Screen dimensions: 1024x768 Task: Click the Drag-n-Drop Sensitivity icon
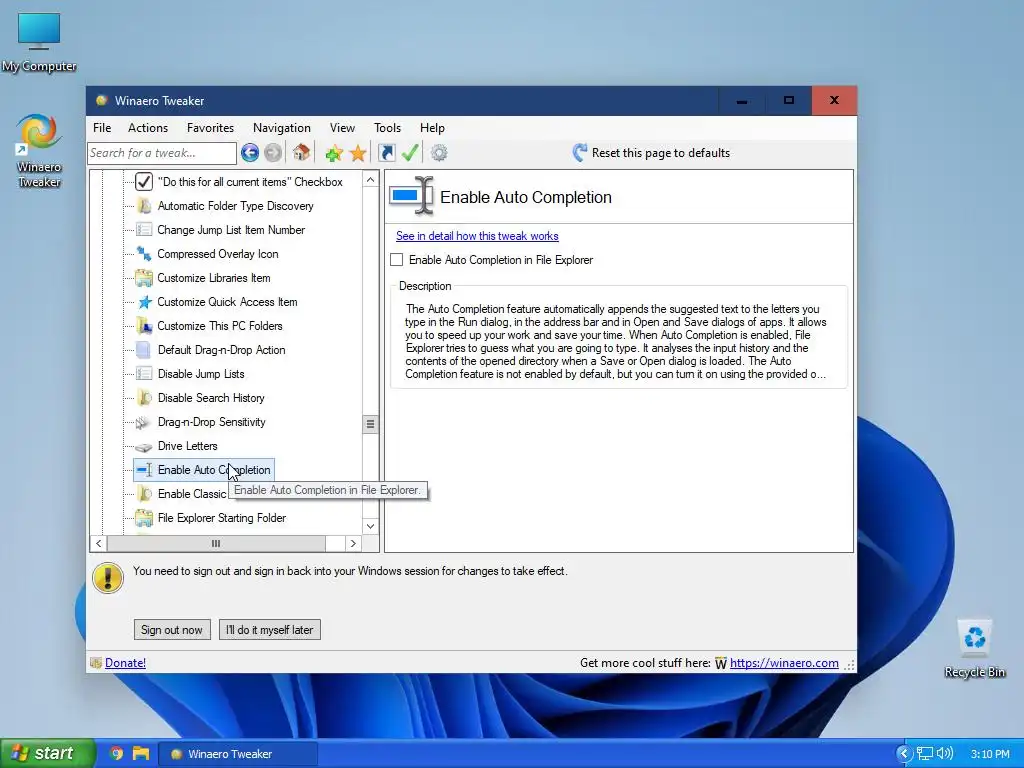tap(144, 422)
